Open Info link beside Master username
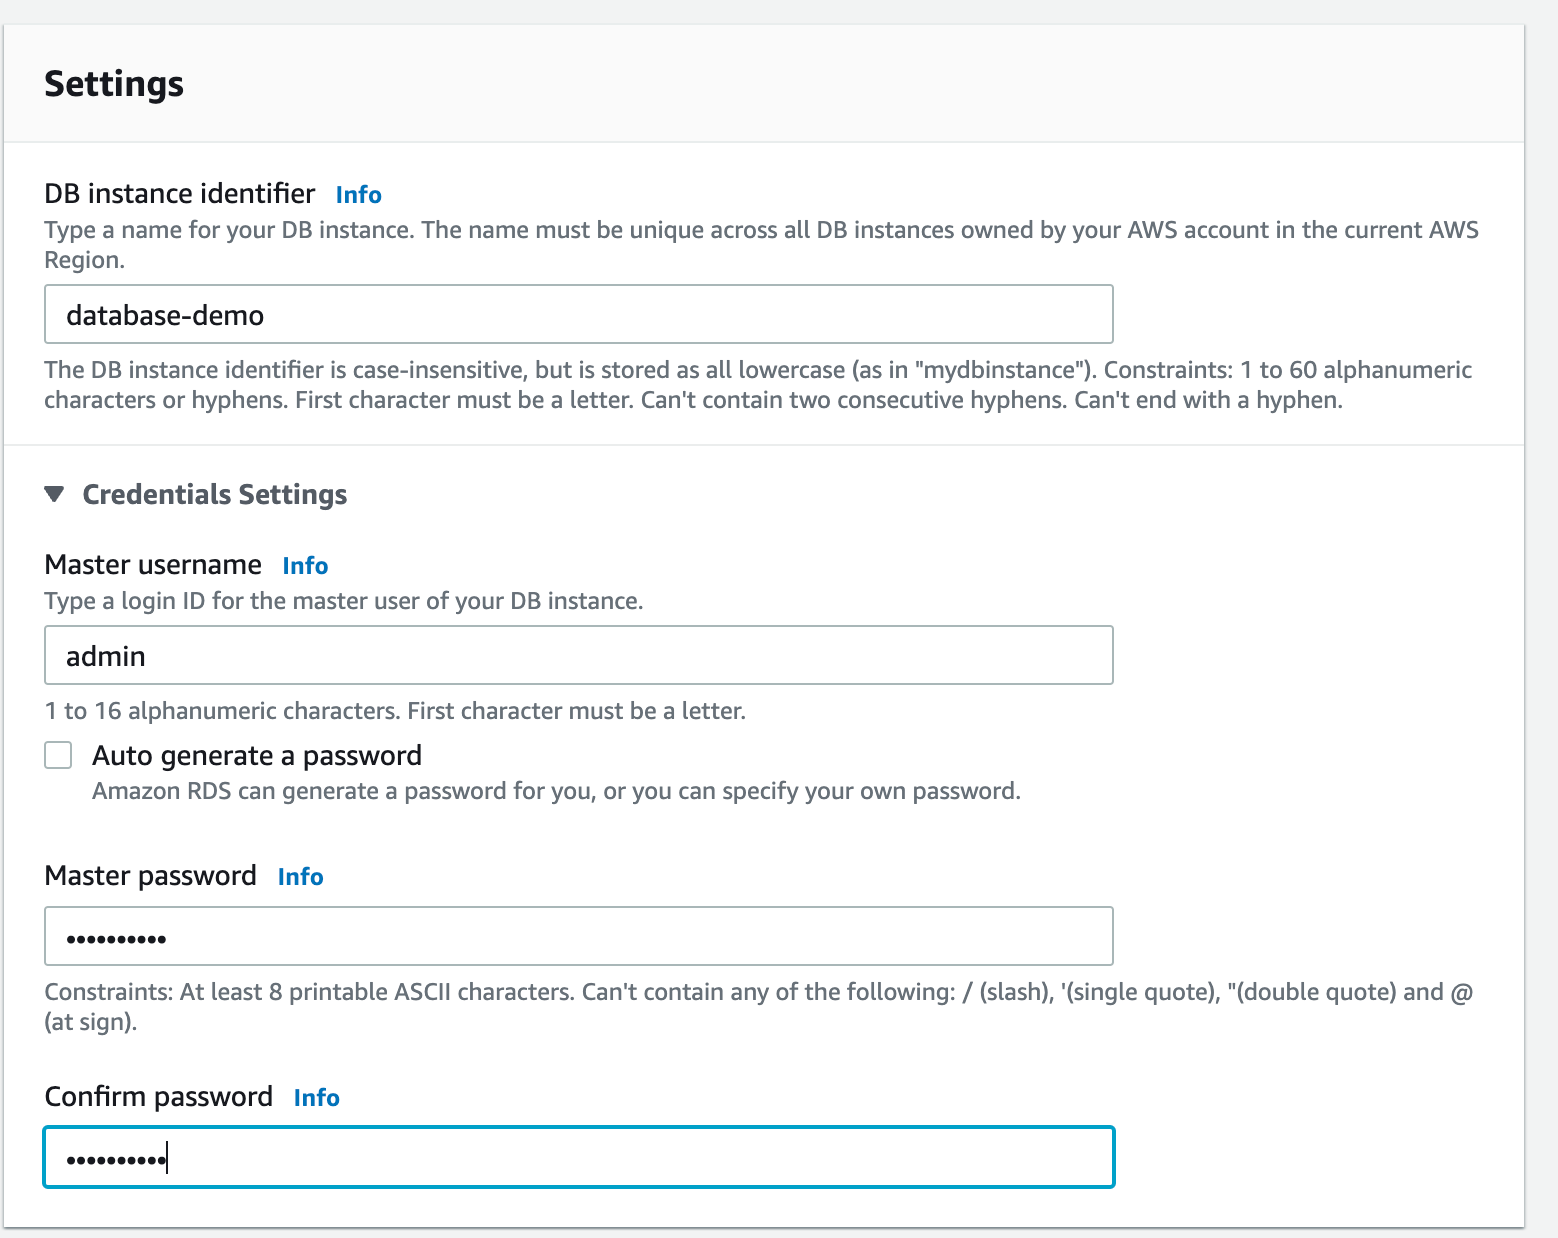 tap(305, 565)
